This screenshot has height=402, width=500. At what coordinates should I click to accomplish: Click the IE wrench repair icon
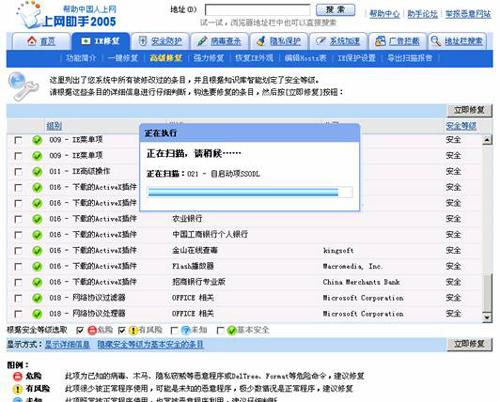23,86
